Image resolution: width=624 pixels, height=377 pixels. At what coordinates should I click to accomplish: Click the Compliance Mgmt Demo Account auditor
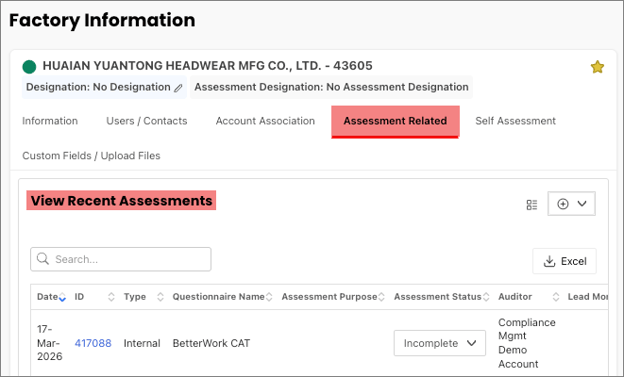(526, 343)
